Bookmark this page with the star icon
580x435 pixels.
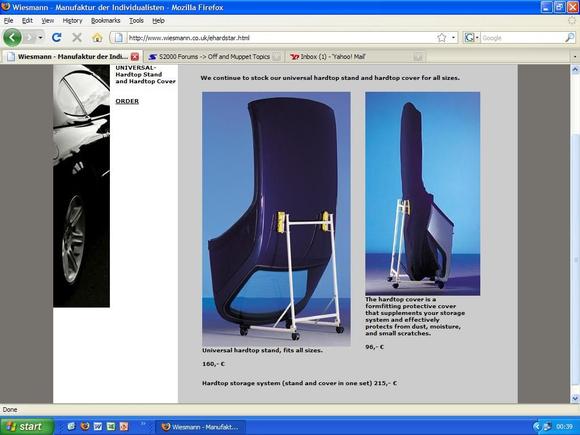tap(442, 38)
